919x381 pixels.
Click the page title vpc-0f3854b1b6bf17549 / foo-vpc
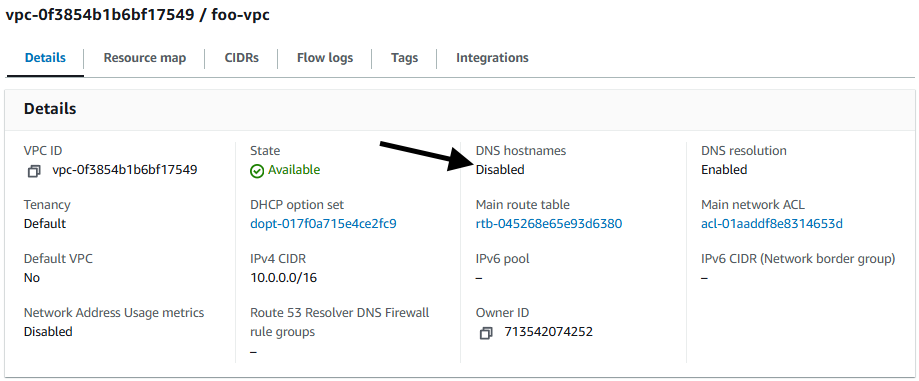137,15
